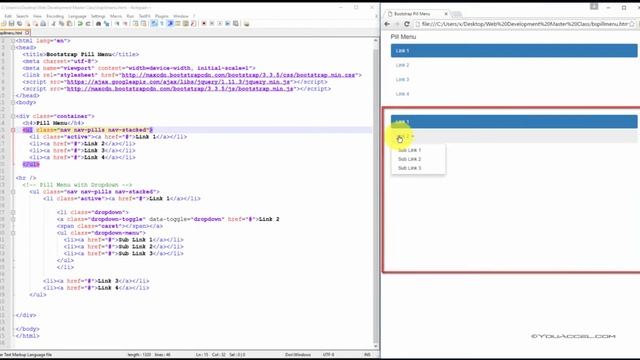
Task: Click the Playback Macro toolbar icon
Action: click(x=220, y=24)
